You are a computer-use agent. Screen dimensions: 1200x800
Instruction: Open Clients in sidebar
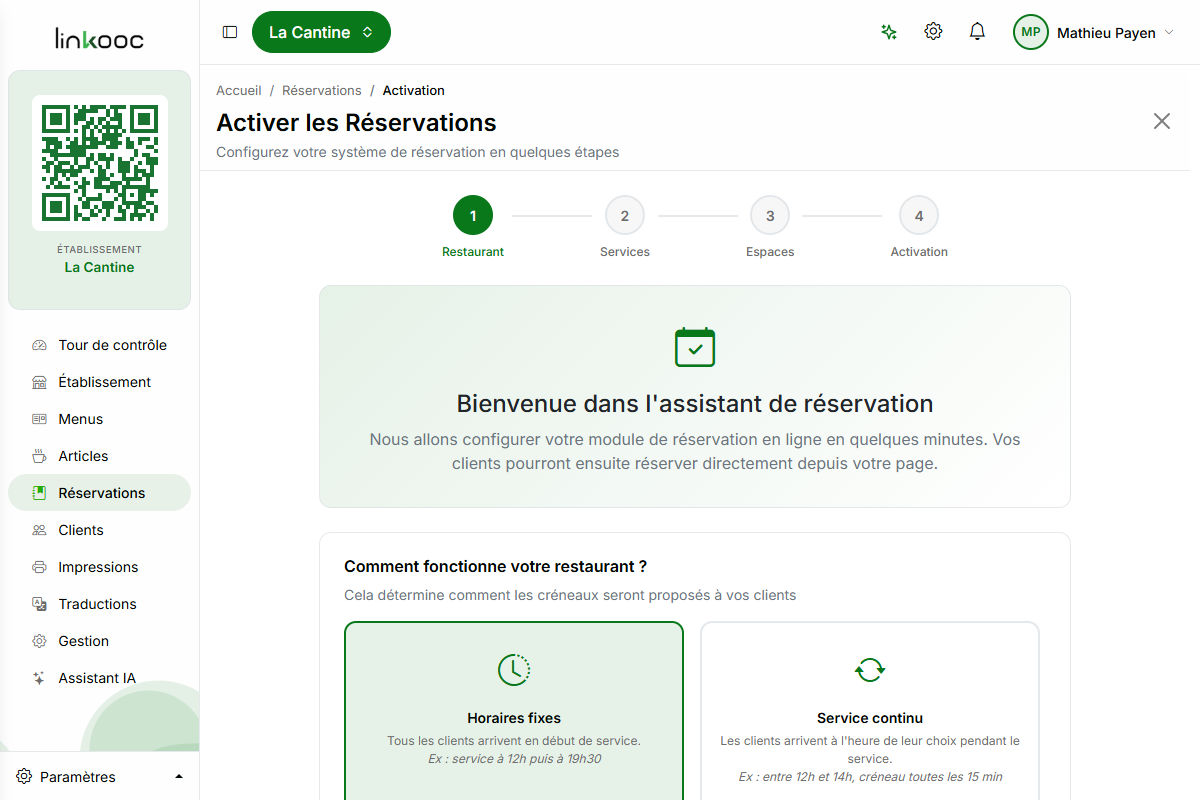[100, 530]
